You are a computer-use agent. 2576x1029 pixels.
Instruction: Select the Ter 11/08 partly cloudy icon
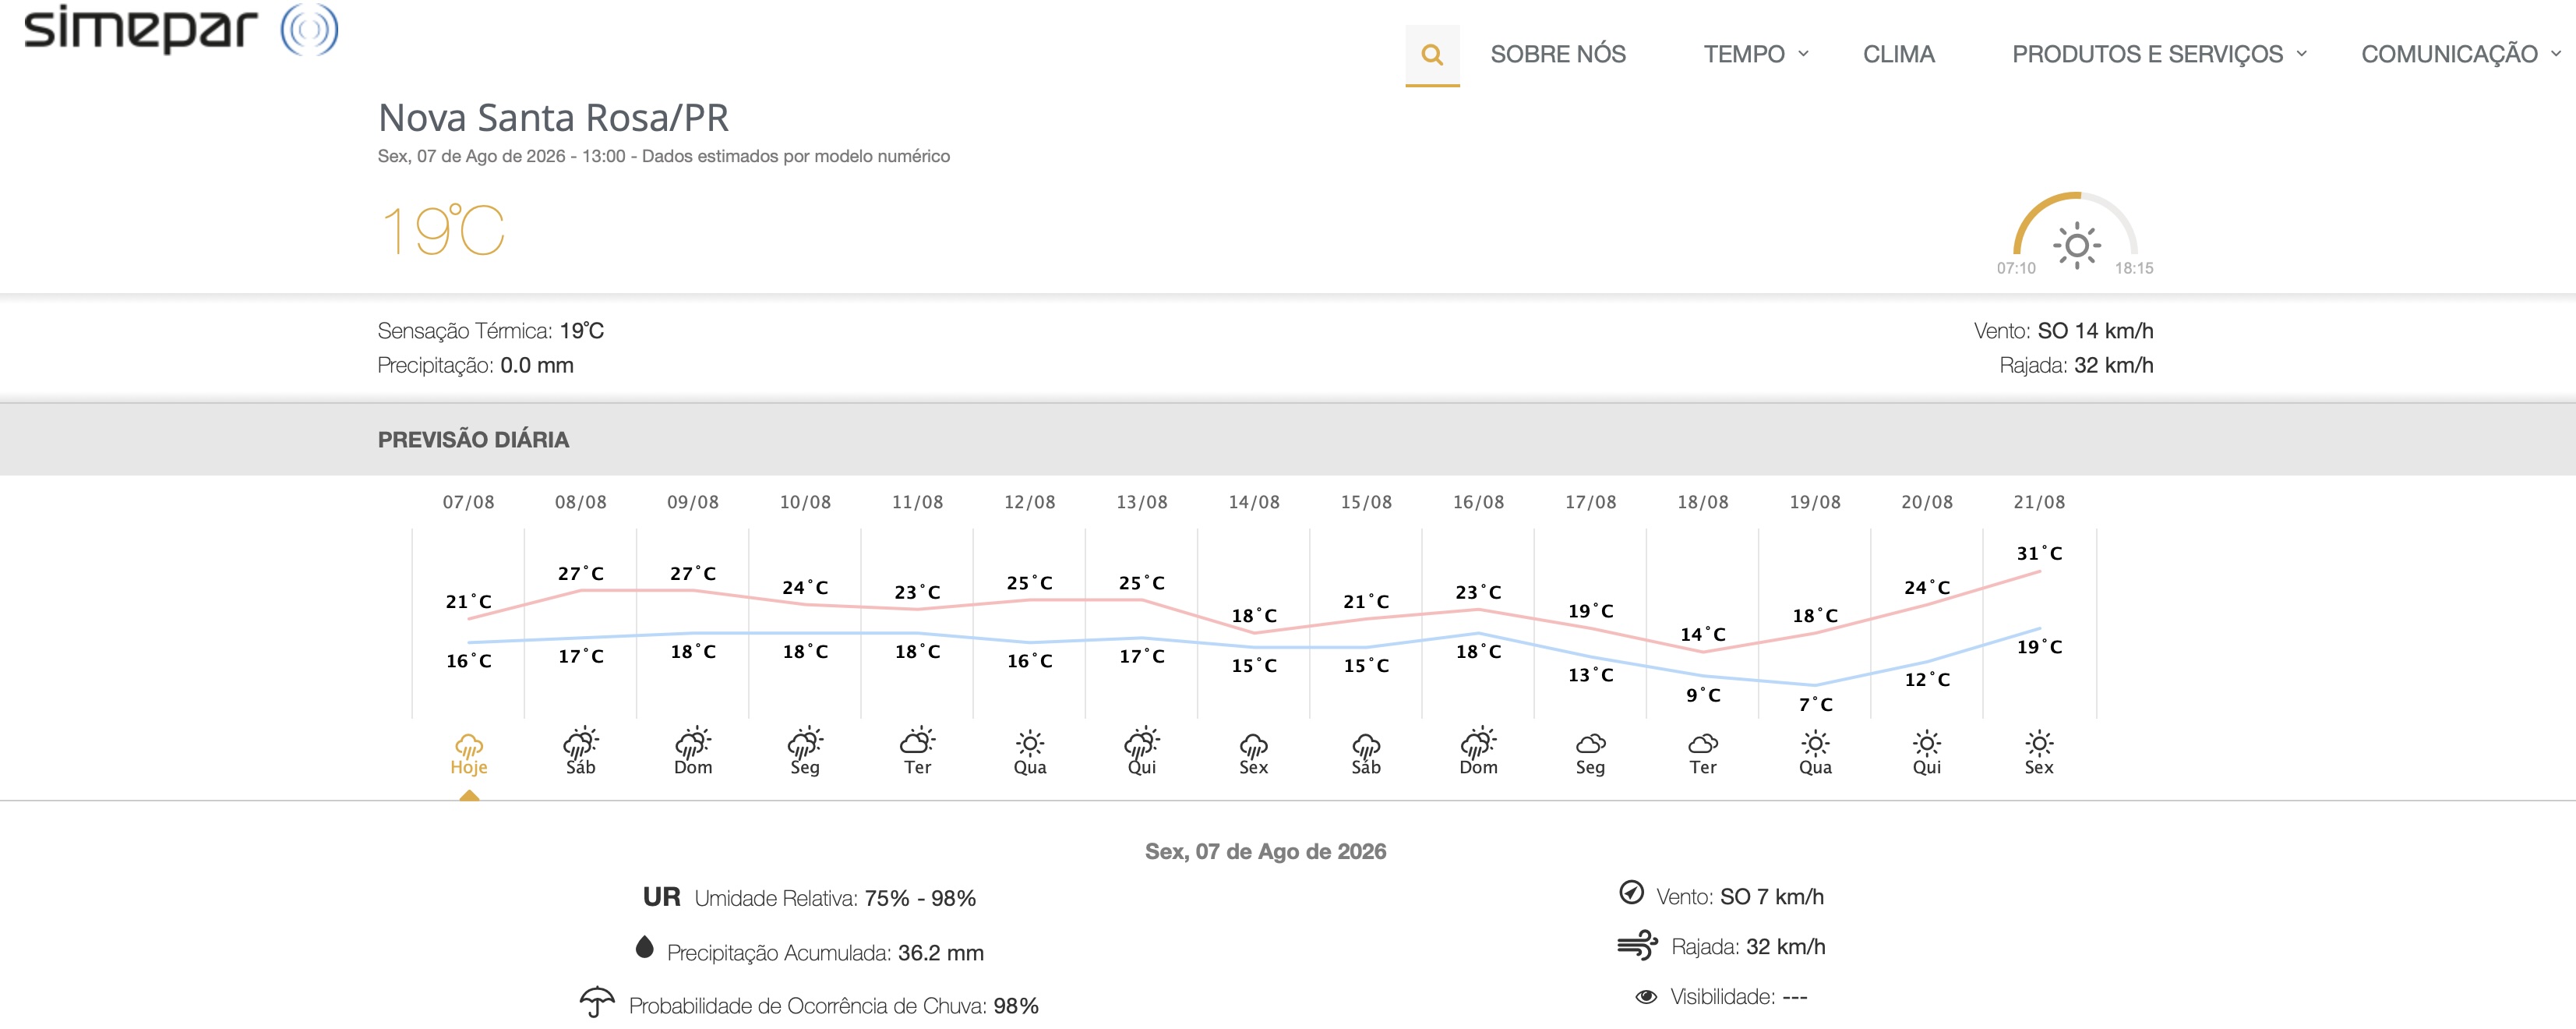point(917,741)
